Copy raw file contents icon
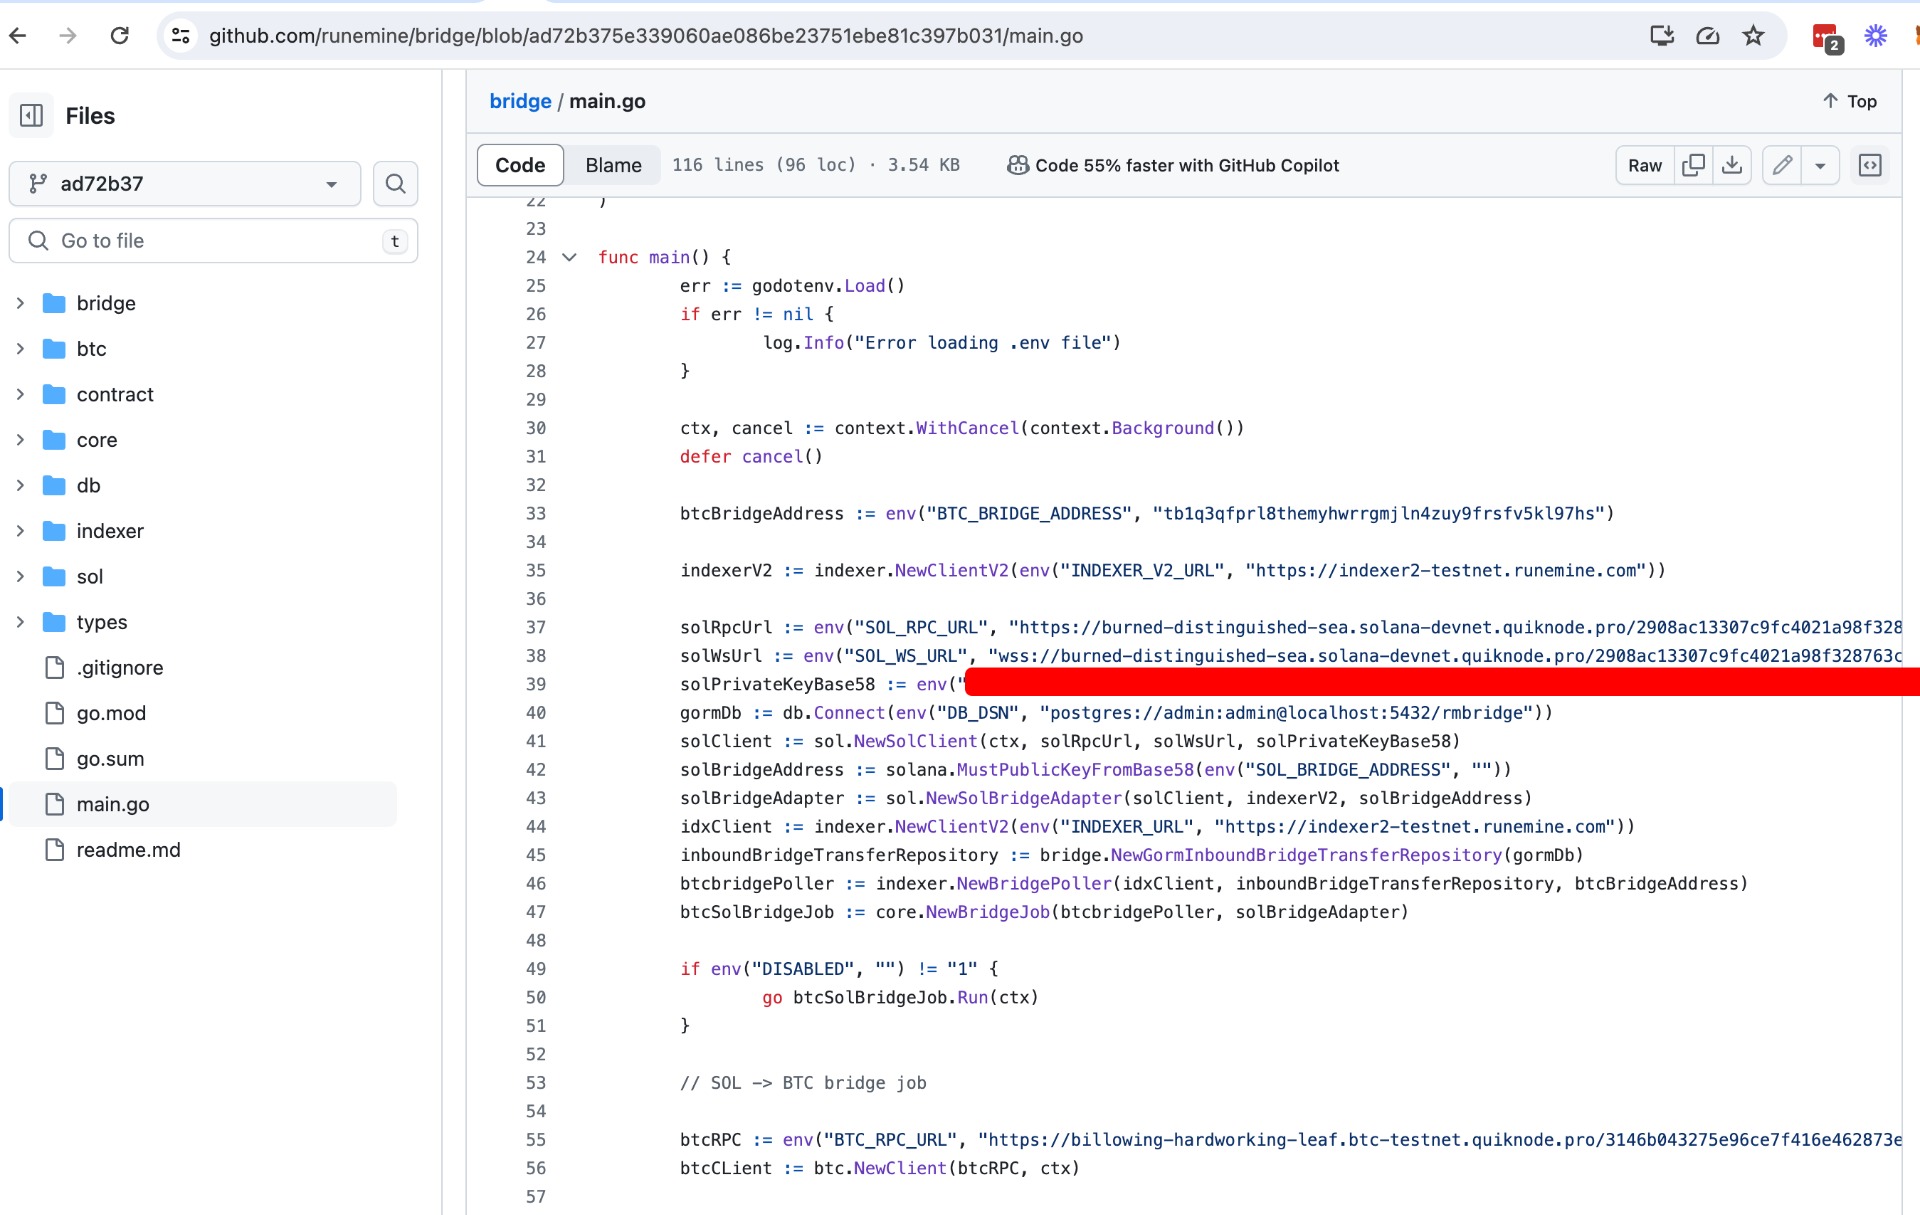Viewport: 1920px width, 1215px height. click(1693, 165)
